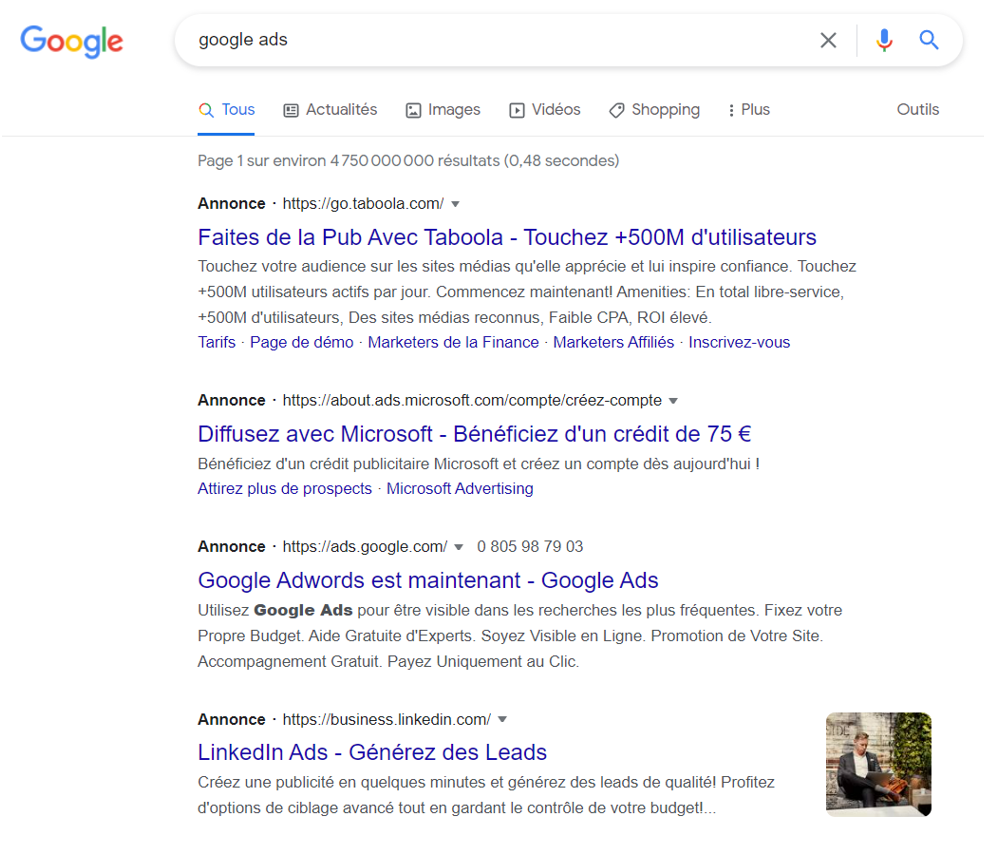Click the https://business.linkedin.com/ URL text
984x860 pixels.
[x=387, y=719]
